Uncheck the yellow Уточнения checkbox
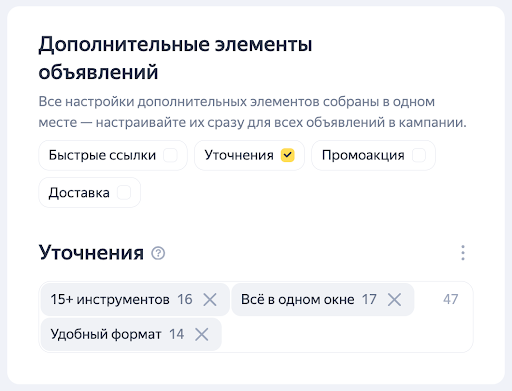The height and width of the screenshot is (391, 512). pyautogui.click(x=288, y=155)
